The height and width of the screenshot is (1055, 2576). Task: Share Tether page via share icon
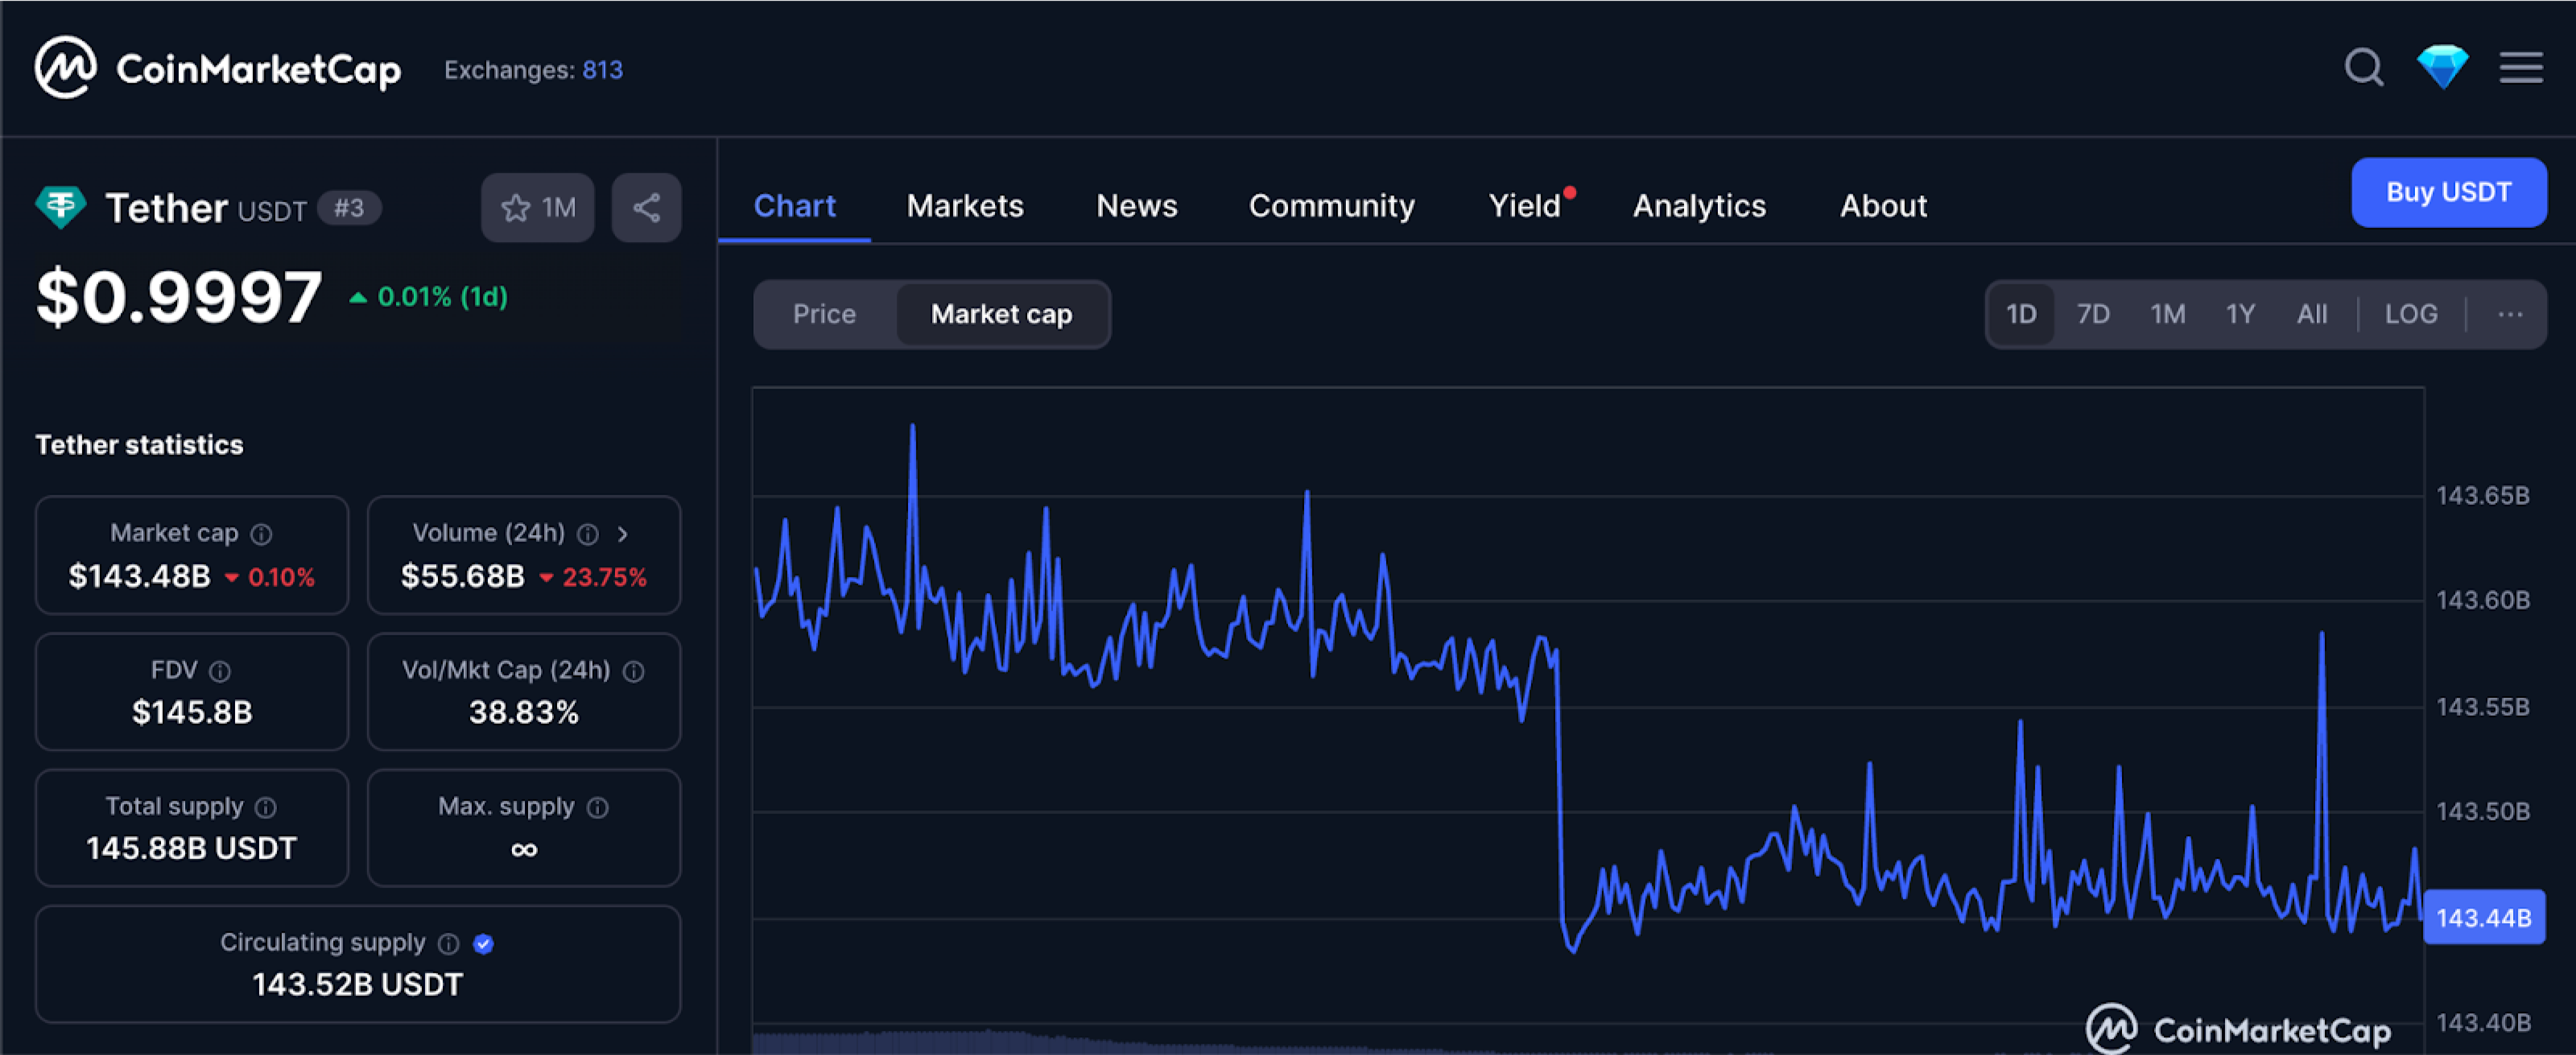tap(646, 208)
